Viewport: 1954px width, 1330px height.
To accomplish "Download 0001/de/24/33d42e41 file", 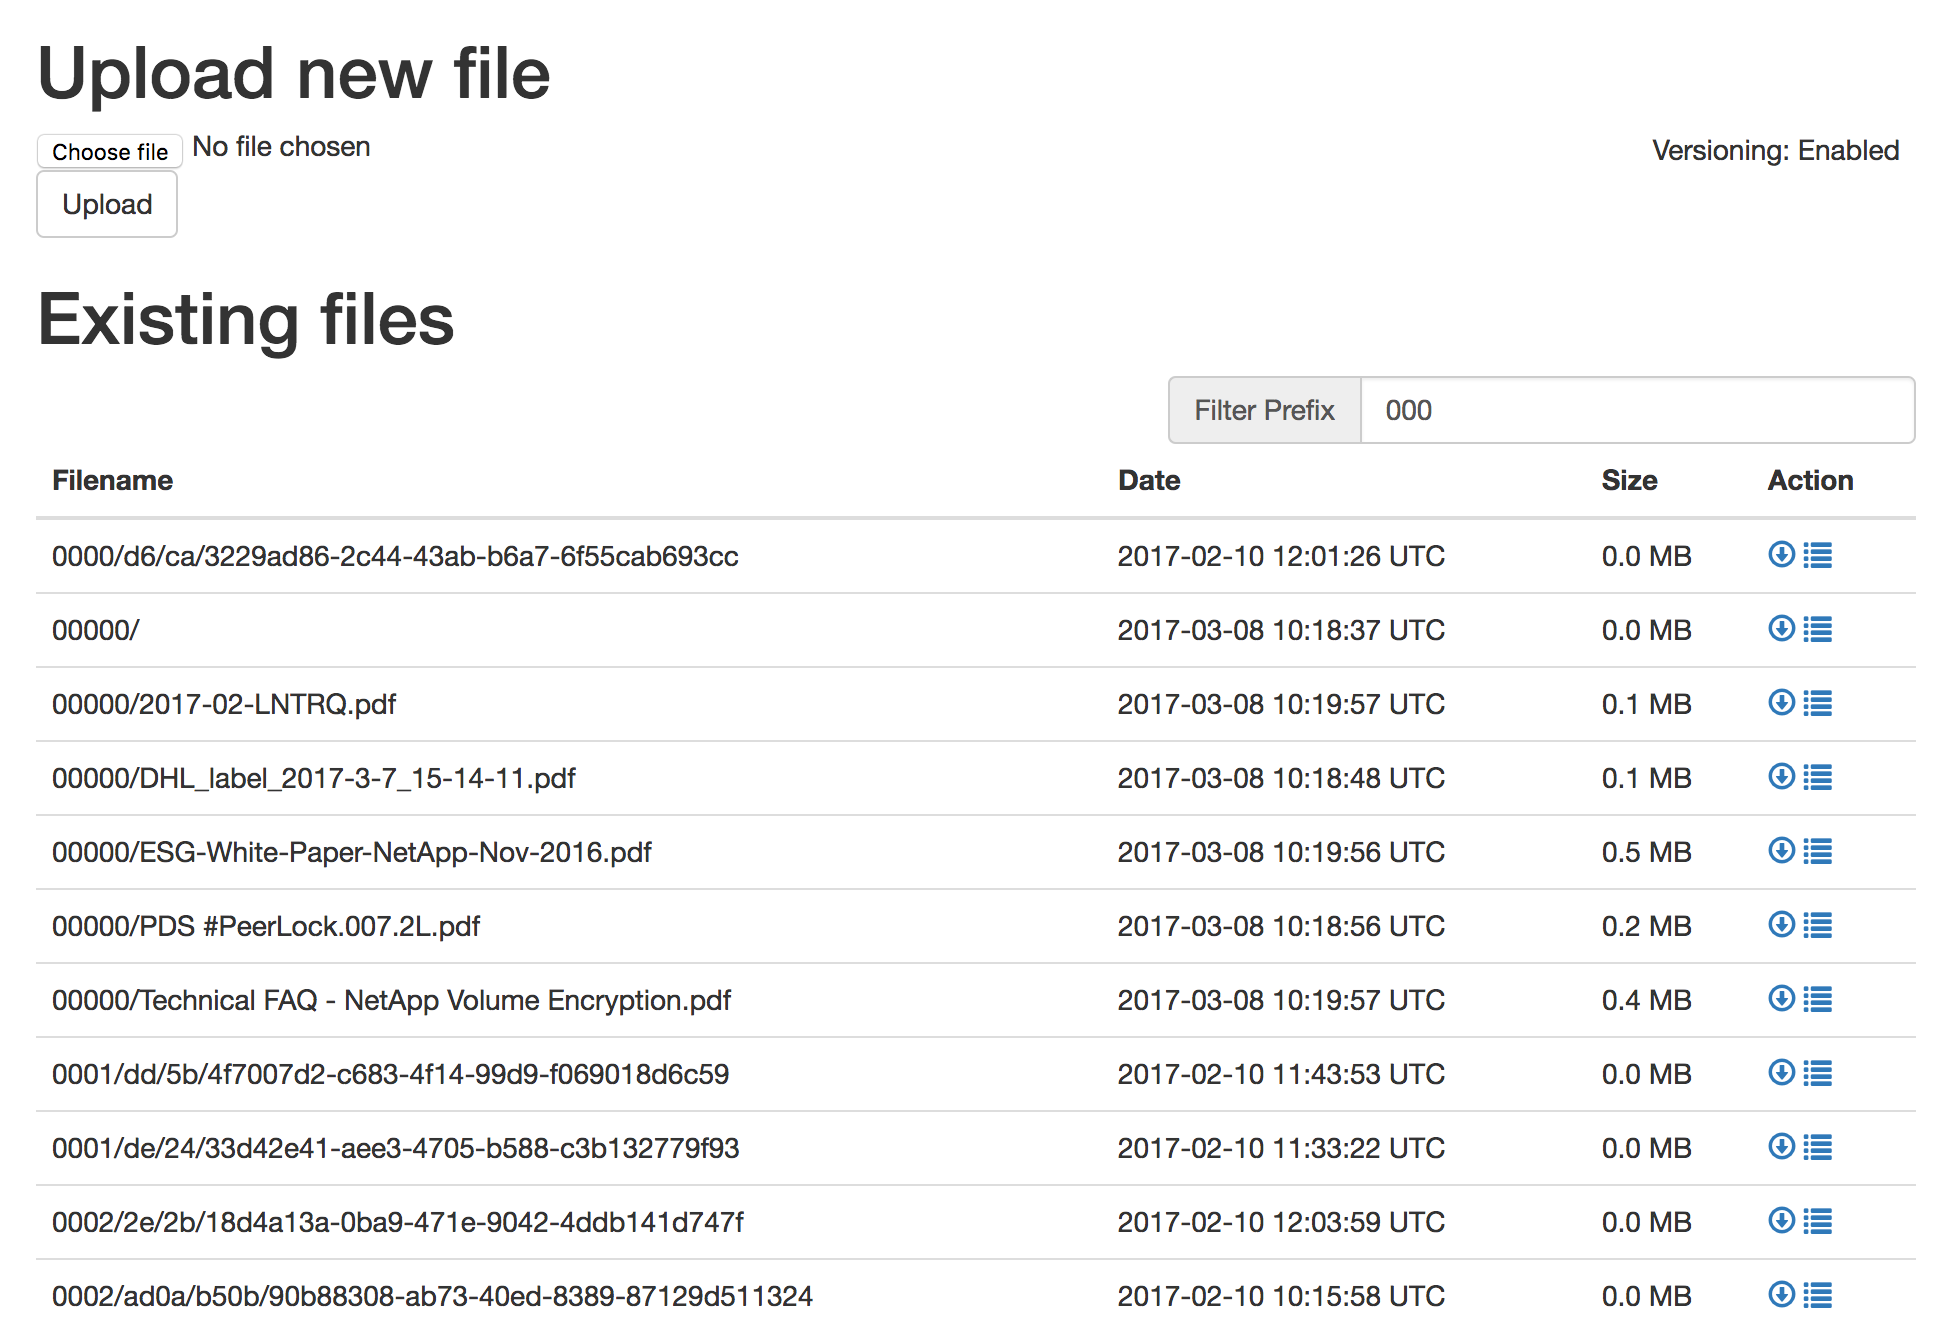I will tap(1781, 1146).
